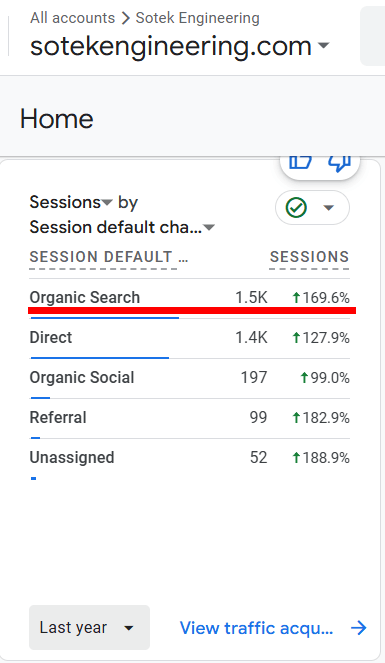Select the Organic Social row
This screenshot has width=385, height=663.
189,378
